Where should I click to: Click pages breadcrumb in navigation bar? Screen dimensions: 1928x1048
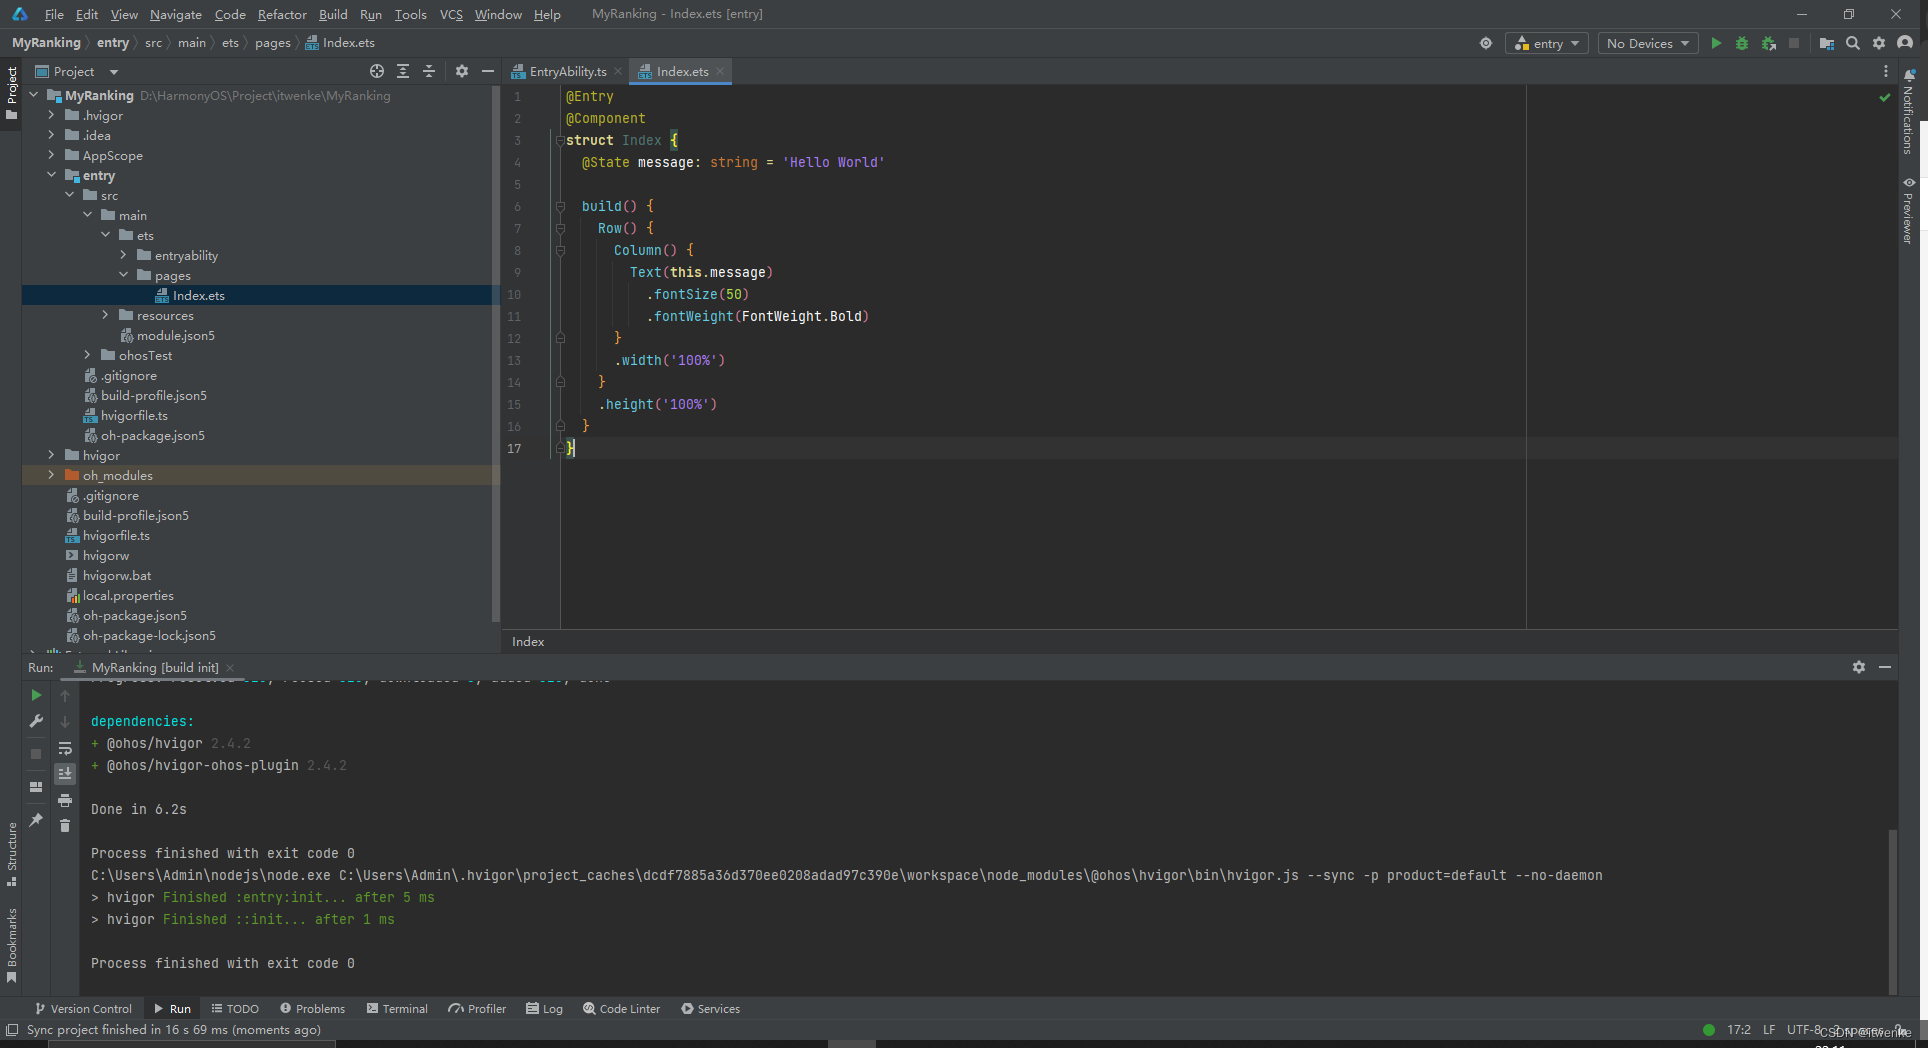pyautogui.click(x=272, y=43)
